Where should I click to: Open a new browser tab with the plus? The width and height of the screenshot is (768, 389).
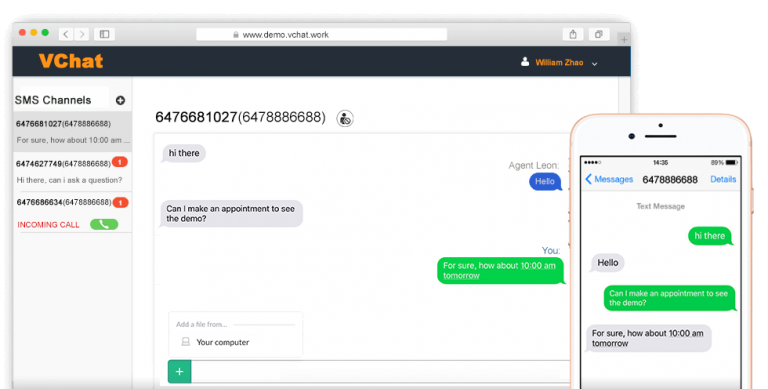pos(624,40)
